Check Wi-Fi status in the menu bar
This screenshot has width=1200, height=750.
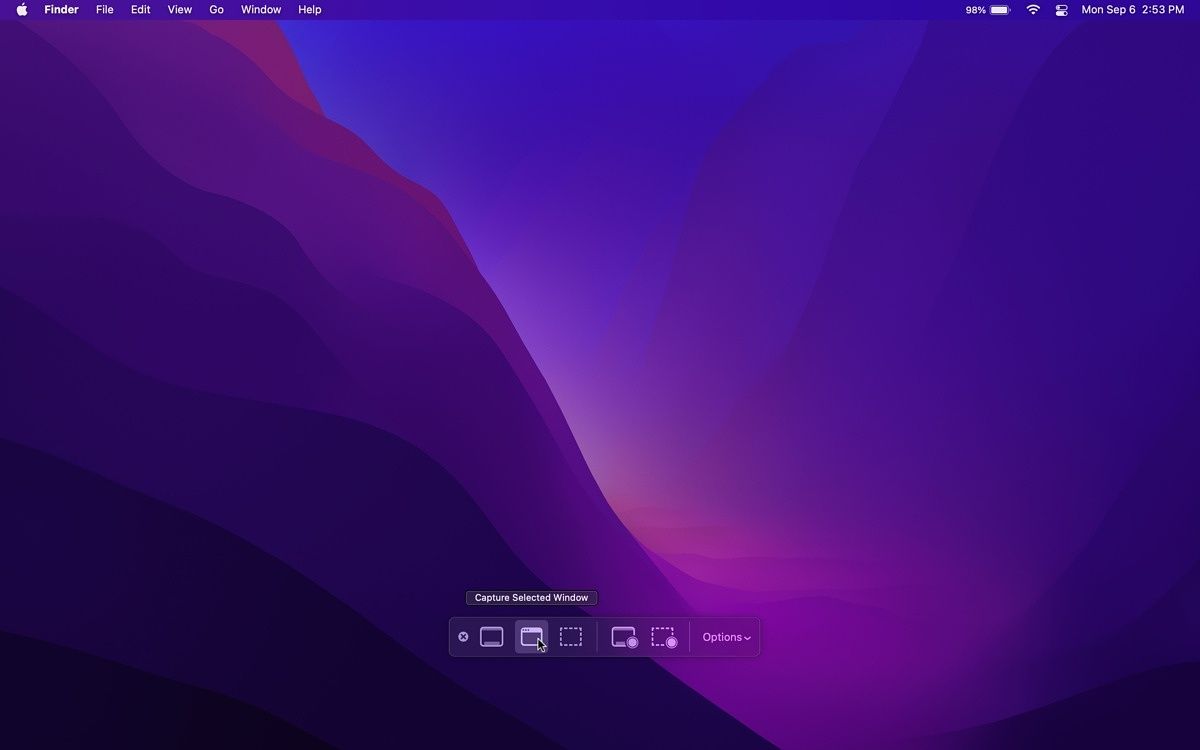point(1032,9)
